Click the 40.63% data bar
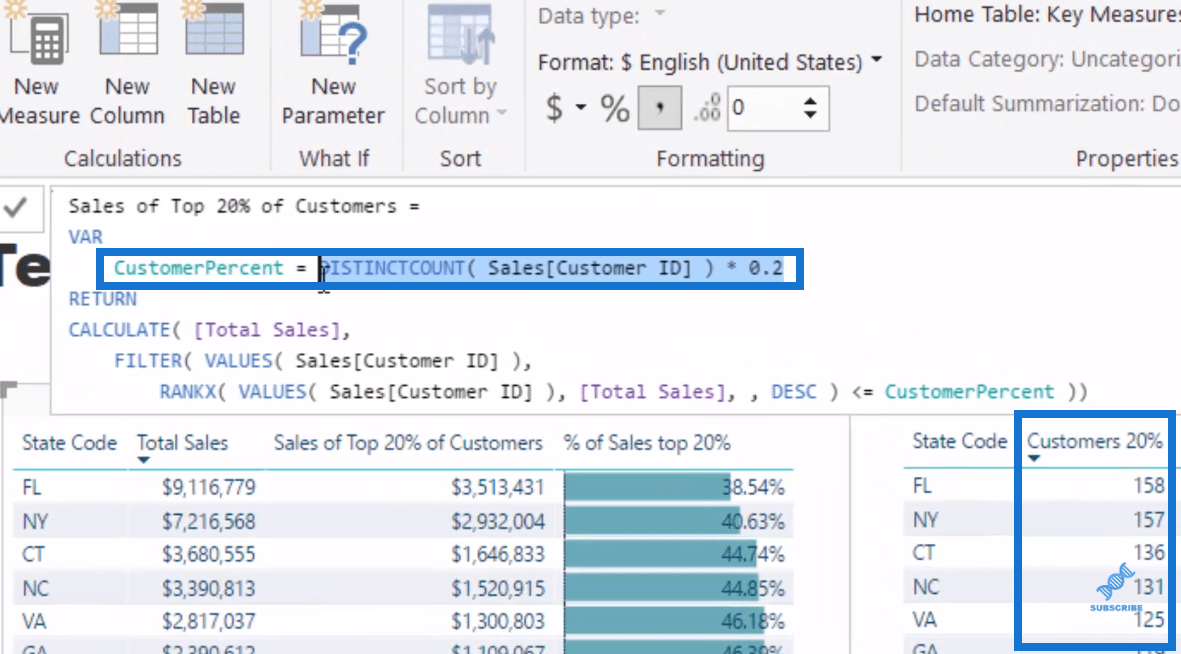1181x654 pixels. pos(652,521)
